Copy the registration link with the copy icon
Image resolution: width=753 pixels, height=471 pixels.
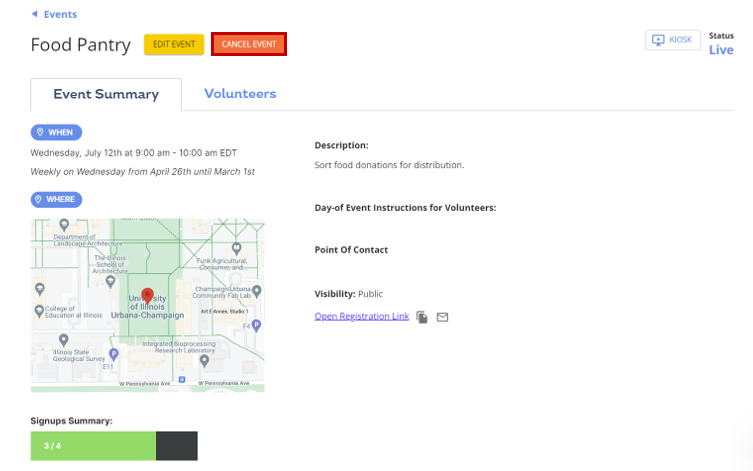tap(422, 317)
